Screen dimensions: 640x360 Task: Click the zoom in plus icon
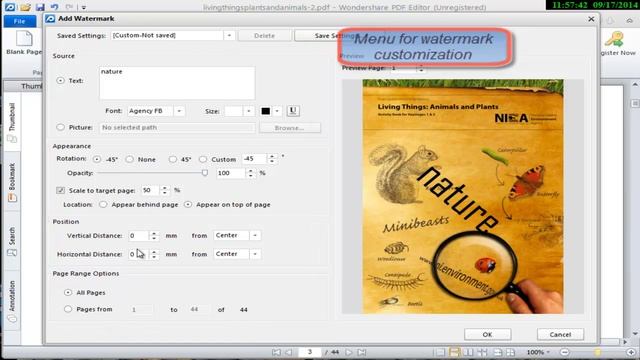(x=631, y=352)
